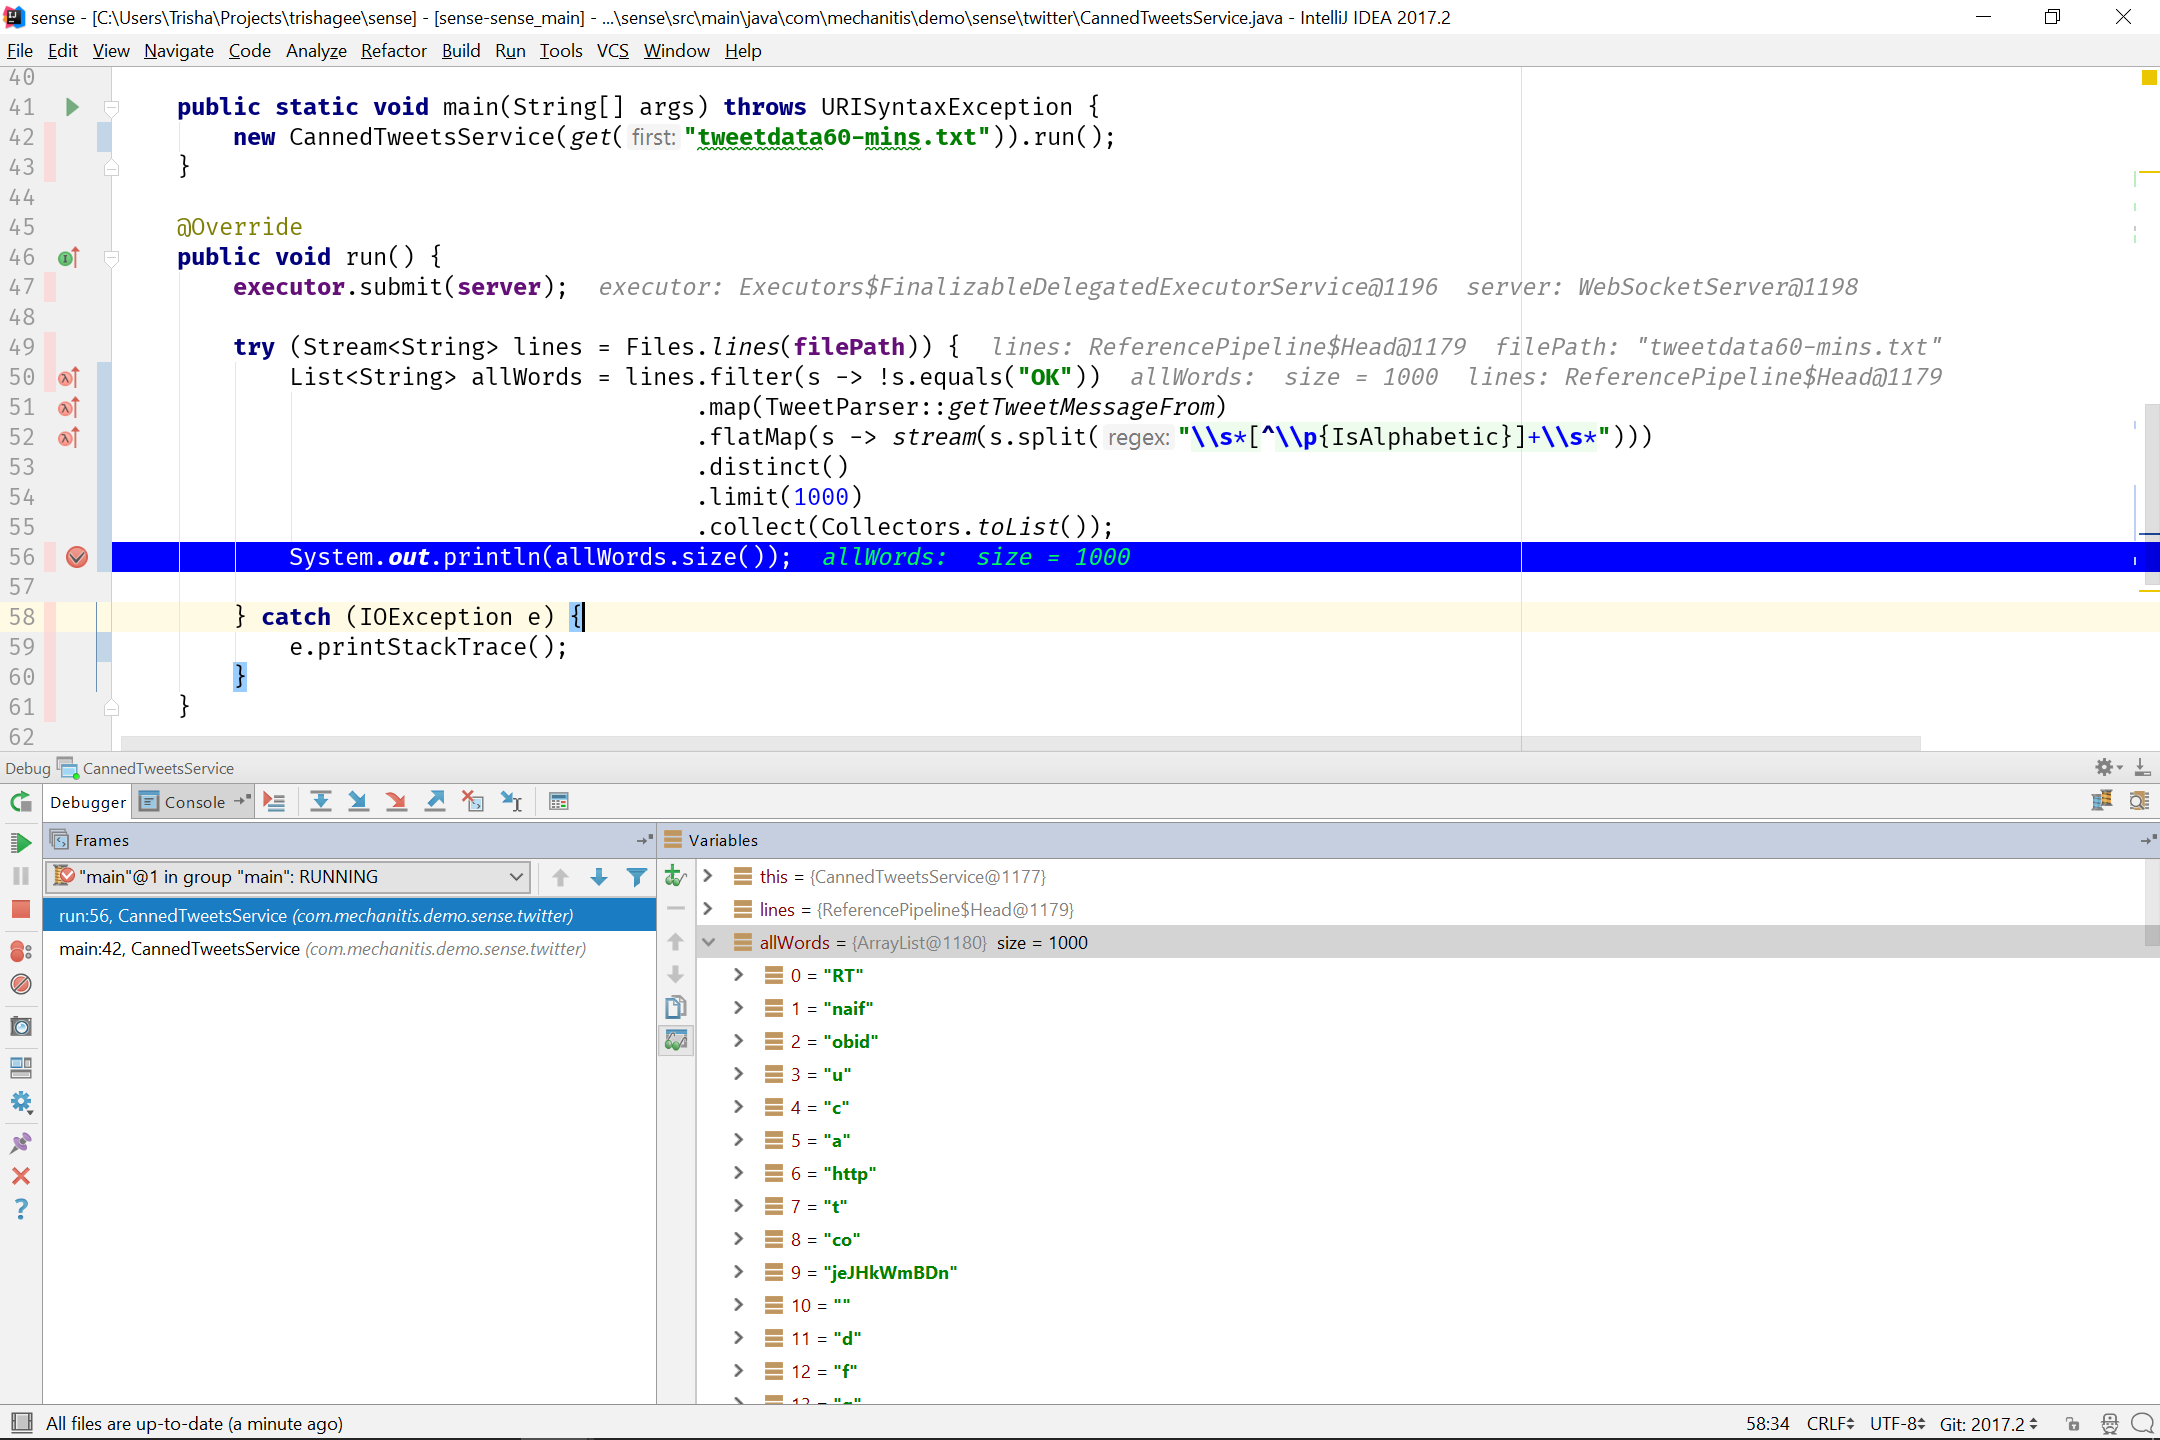Click Git: 2017.2 branch widget

[x=1988, y=1423]
